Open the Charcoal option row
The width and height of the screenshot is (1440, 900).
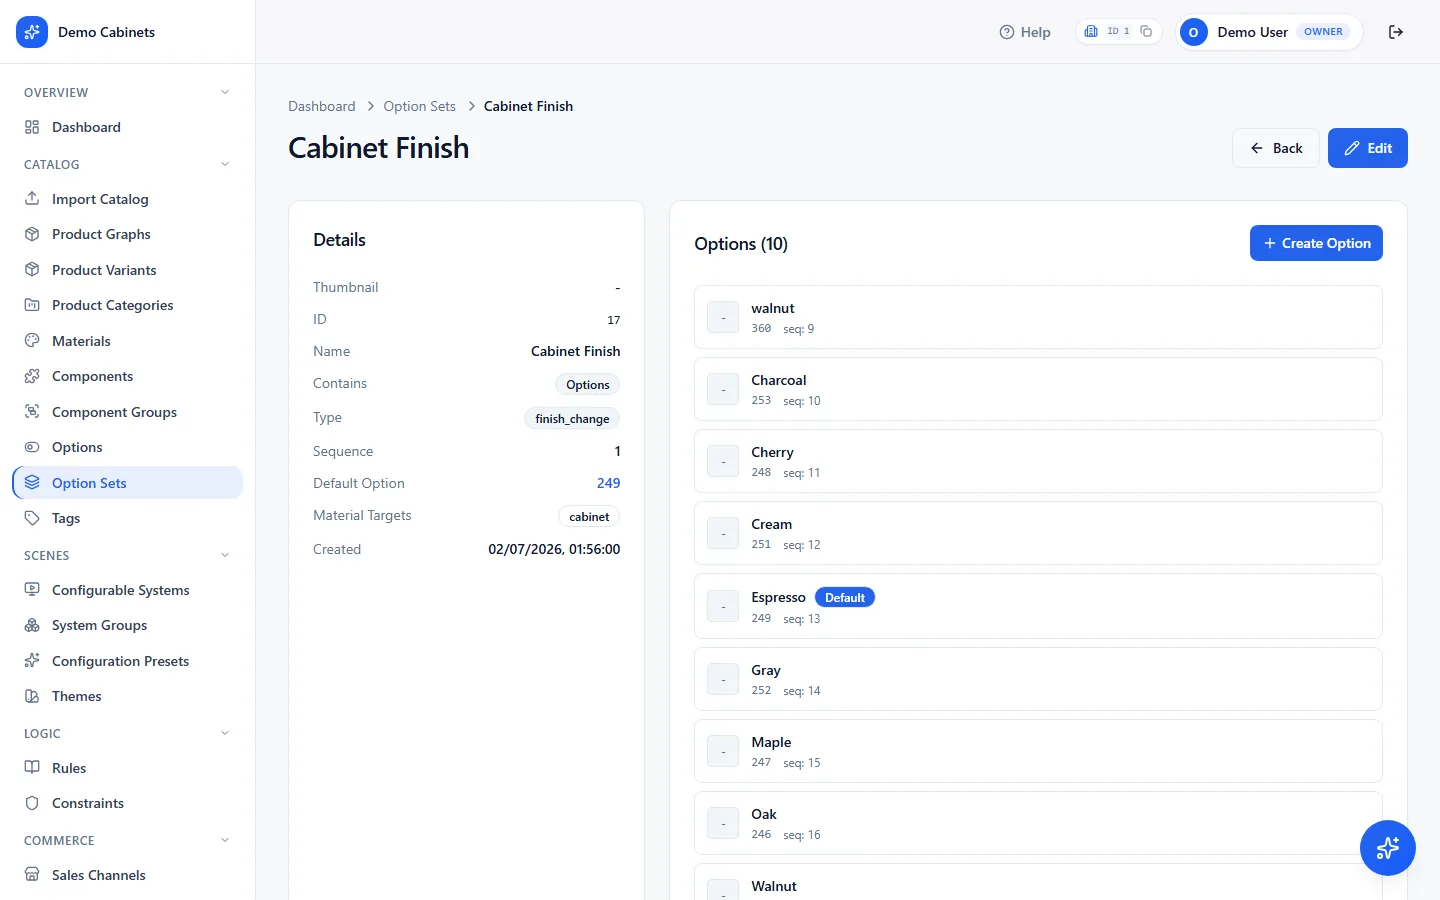(x=1038, y=389)
